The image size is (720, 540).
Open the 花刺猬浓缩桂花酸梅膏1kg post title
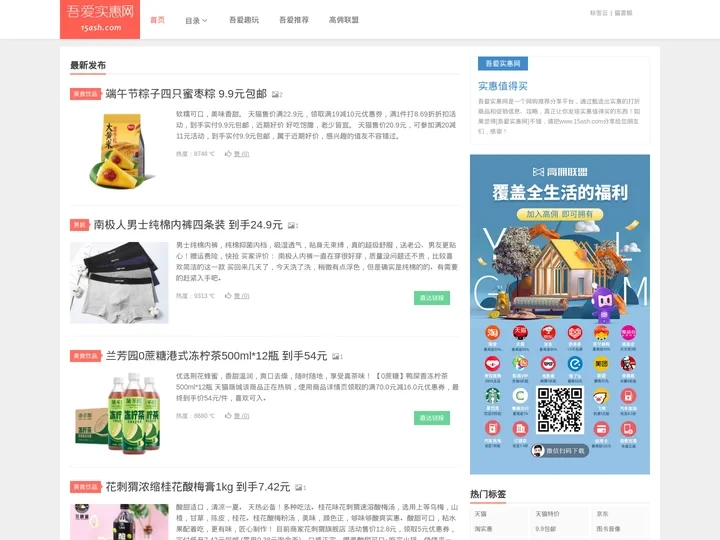click(x=198, y=487)
